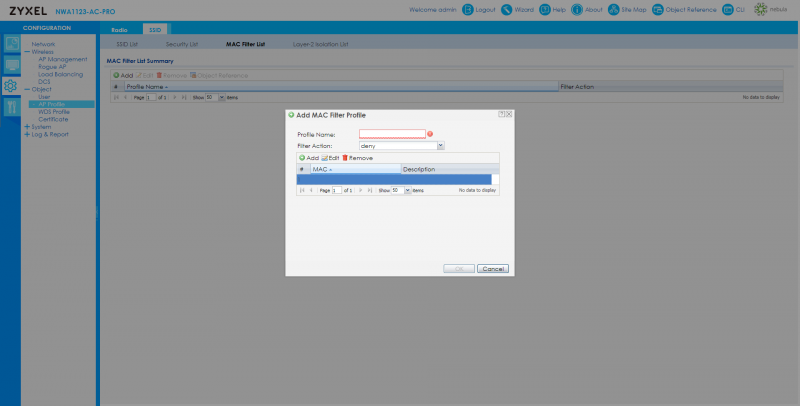Click the summary pager Page number field
Image resolution: width=800 pixels, height=406 pixels.
(151, 97)
